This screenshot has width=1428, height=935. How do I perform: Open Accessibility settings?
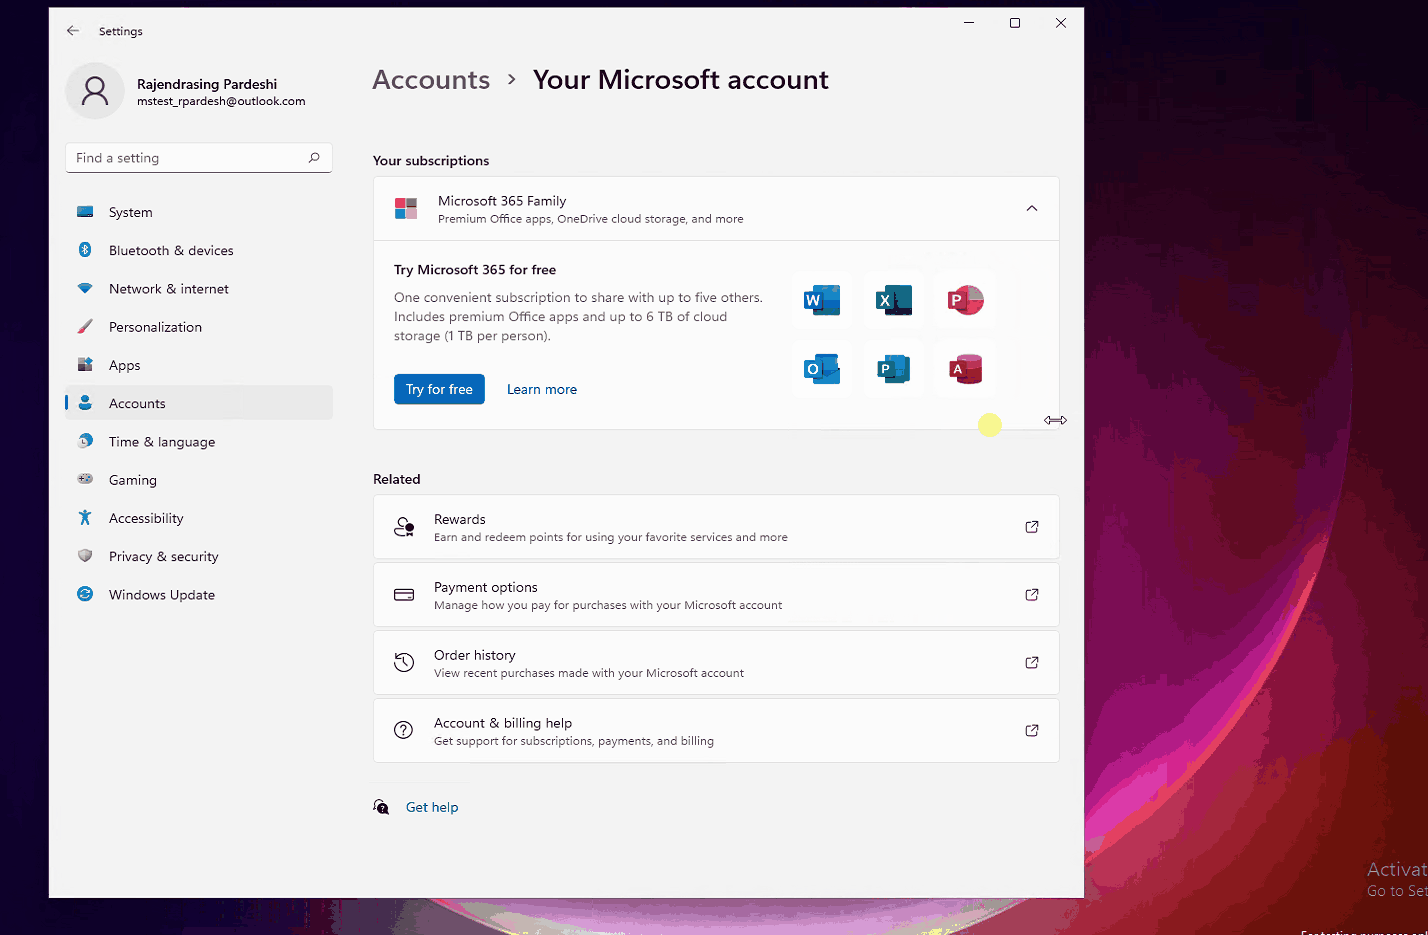coord(199,518)
